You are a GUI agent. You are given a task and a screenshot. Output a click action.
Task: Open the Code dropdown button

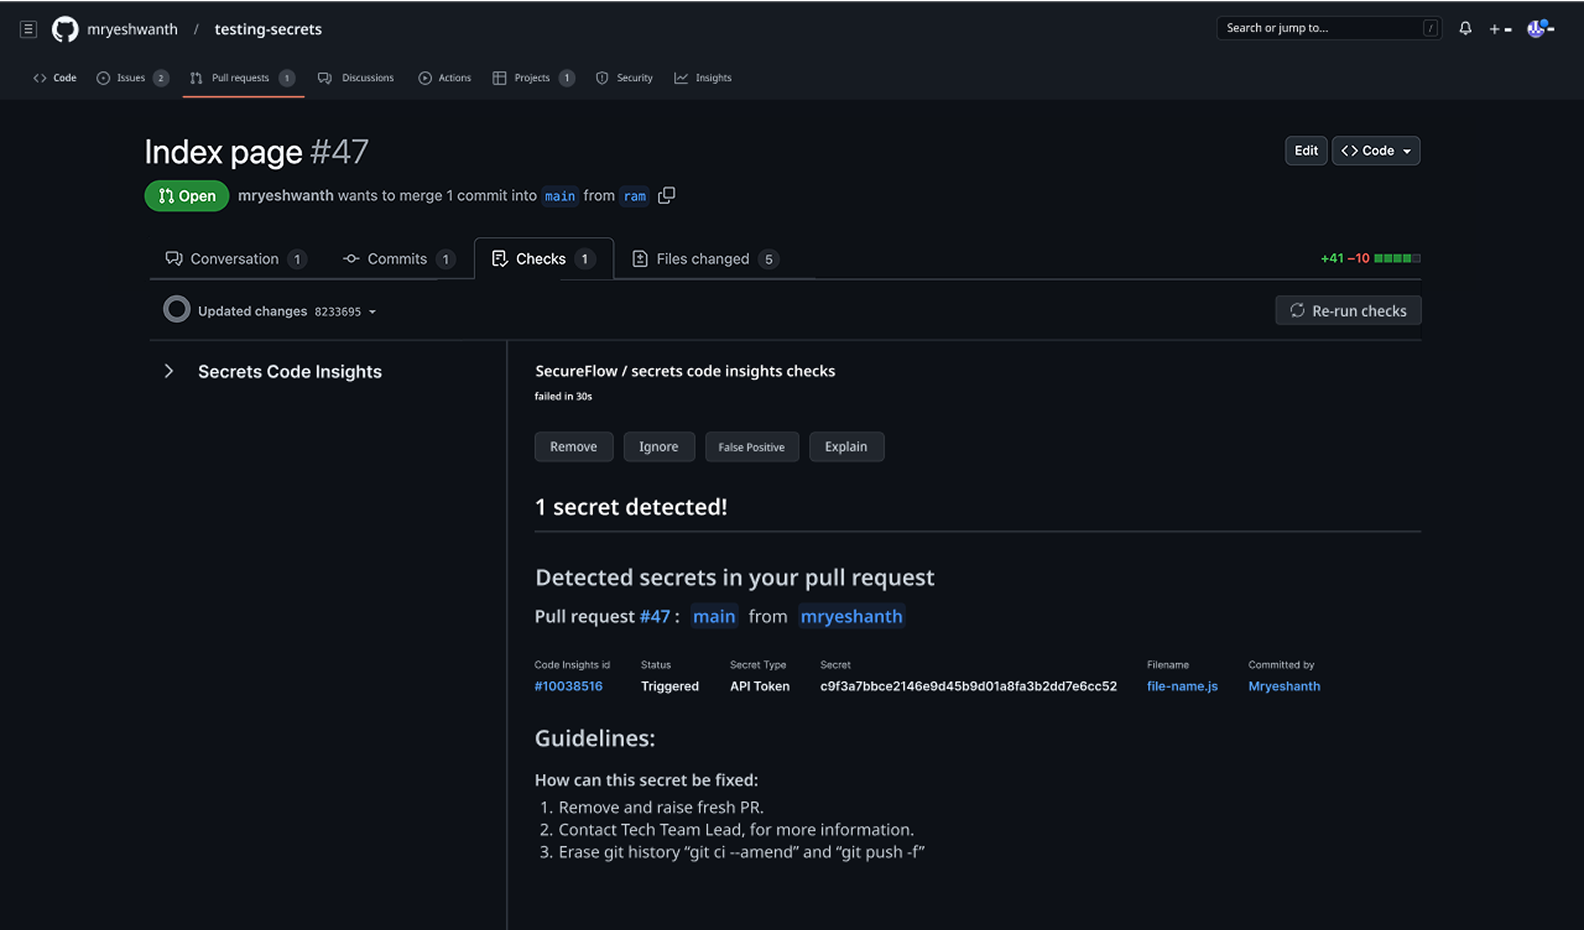pos(1376,151)
